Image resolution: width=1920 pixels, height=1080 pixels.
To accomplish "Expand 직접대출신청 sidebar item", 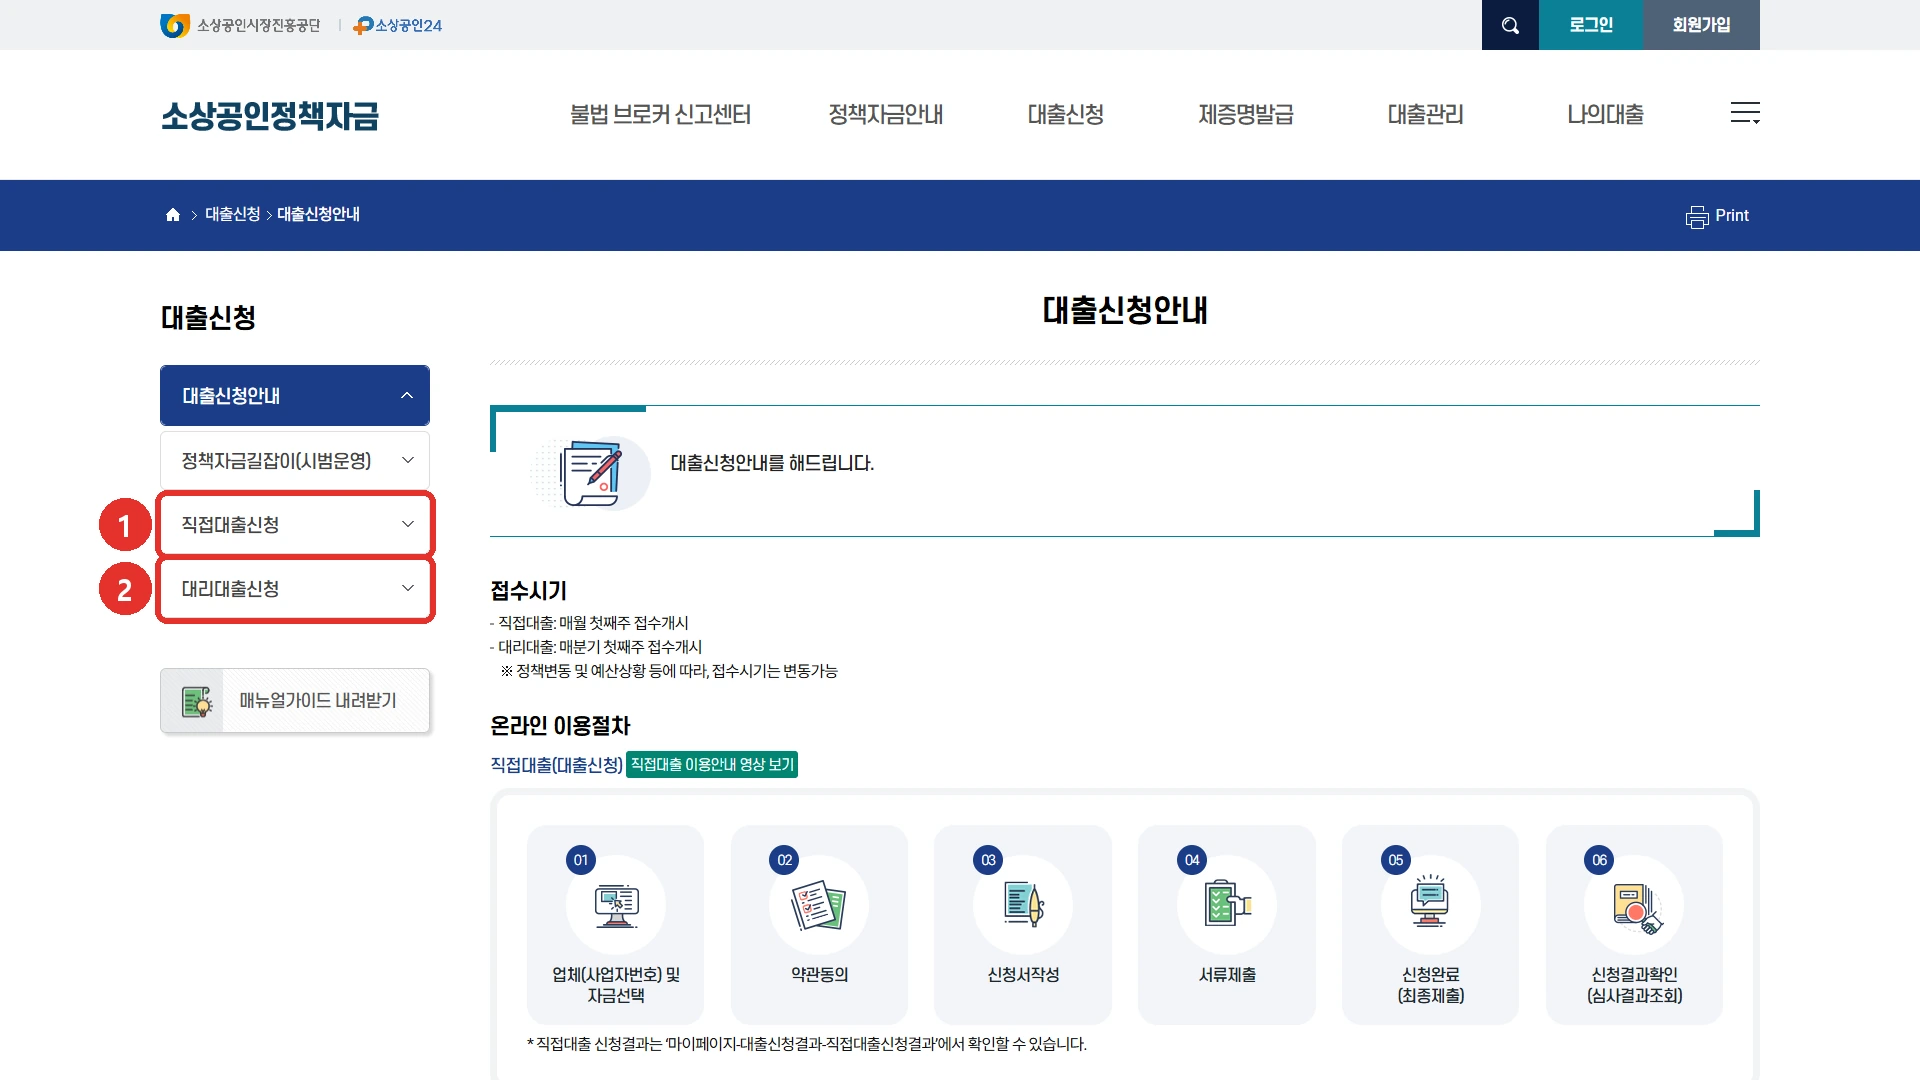I will point(295,524).
